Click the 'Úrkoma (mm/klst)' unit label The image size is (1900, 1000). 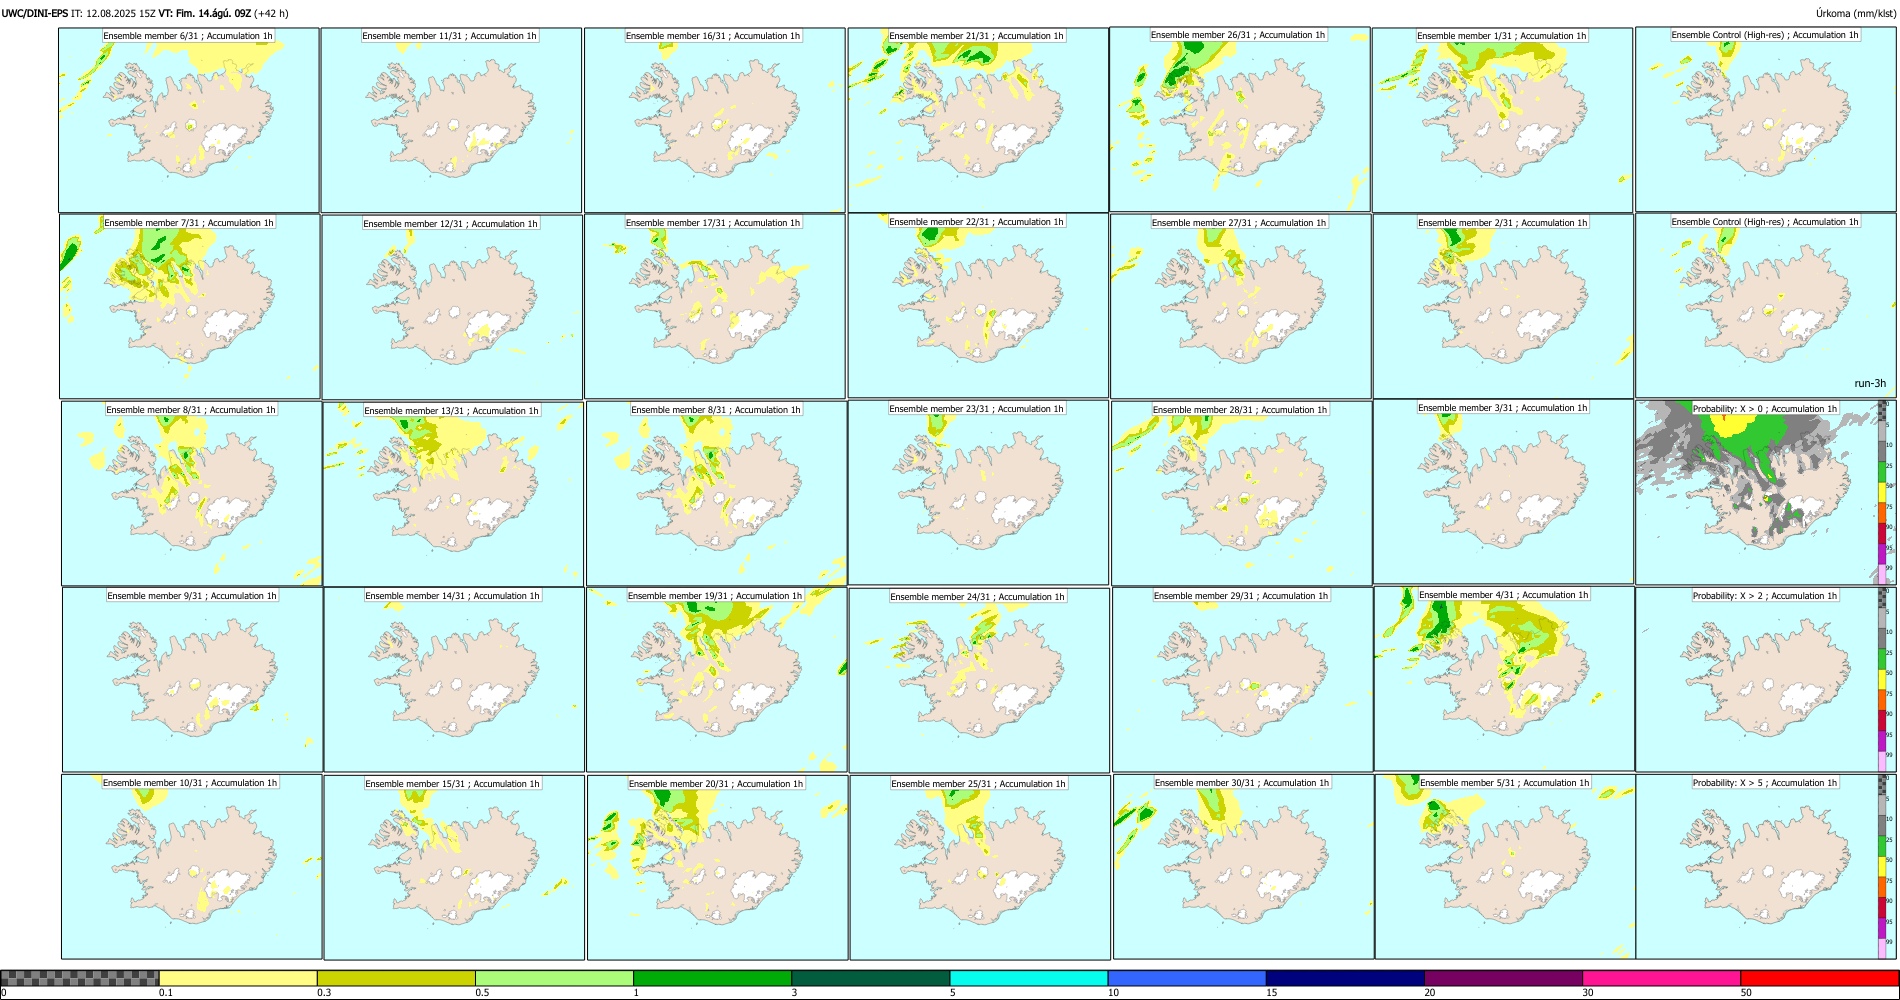pyautogui.click(x=1856, y=13)
